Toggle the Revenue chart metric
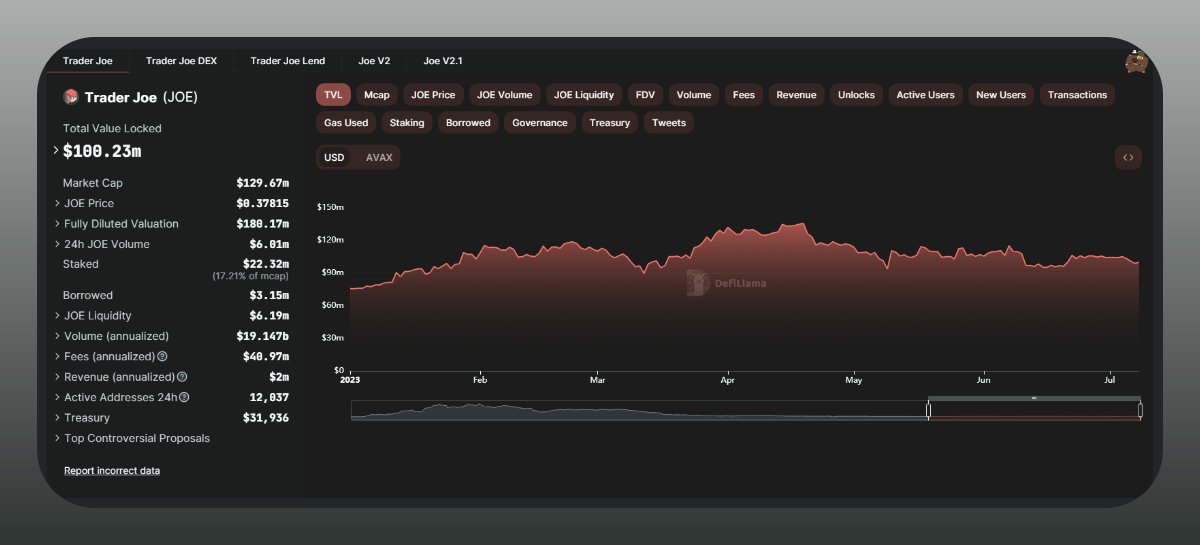The width and height of the screenshot is (1200, 545). tap(796, 95)
